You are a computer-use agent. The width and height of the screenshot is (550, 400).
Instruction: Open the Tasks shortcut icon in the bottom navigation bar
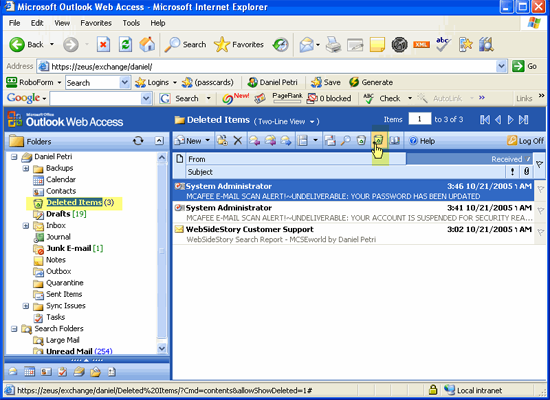coord(62,372)
